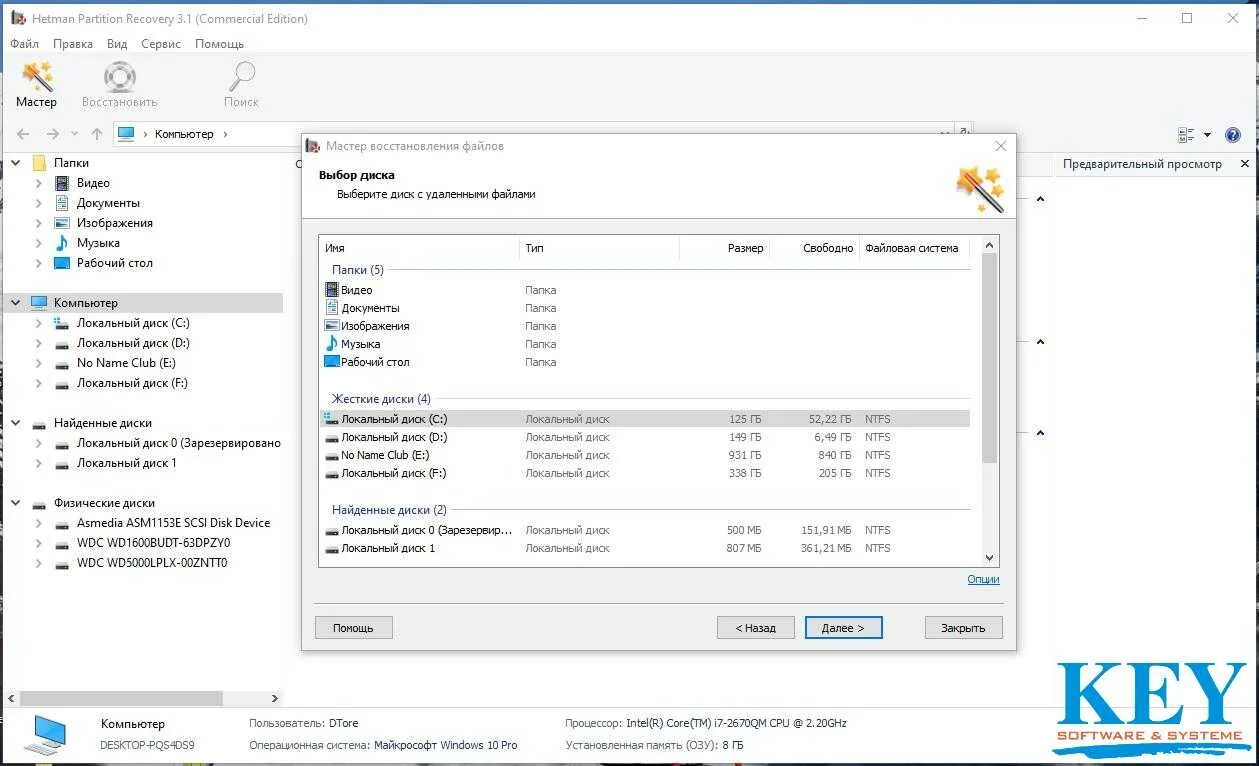Go up one level arrow

[x=97, y=134]
